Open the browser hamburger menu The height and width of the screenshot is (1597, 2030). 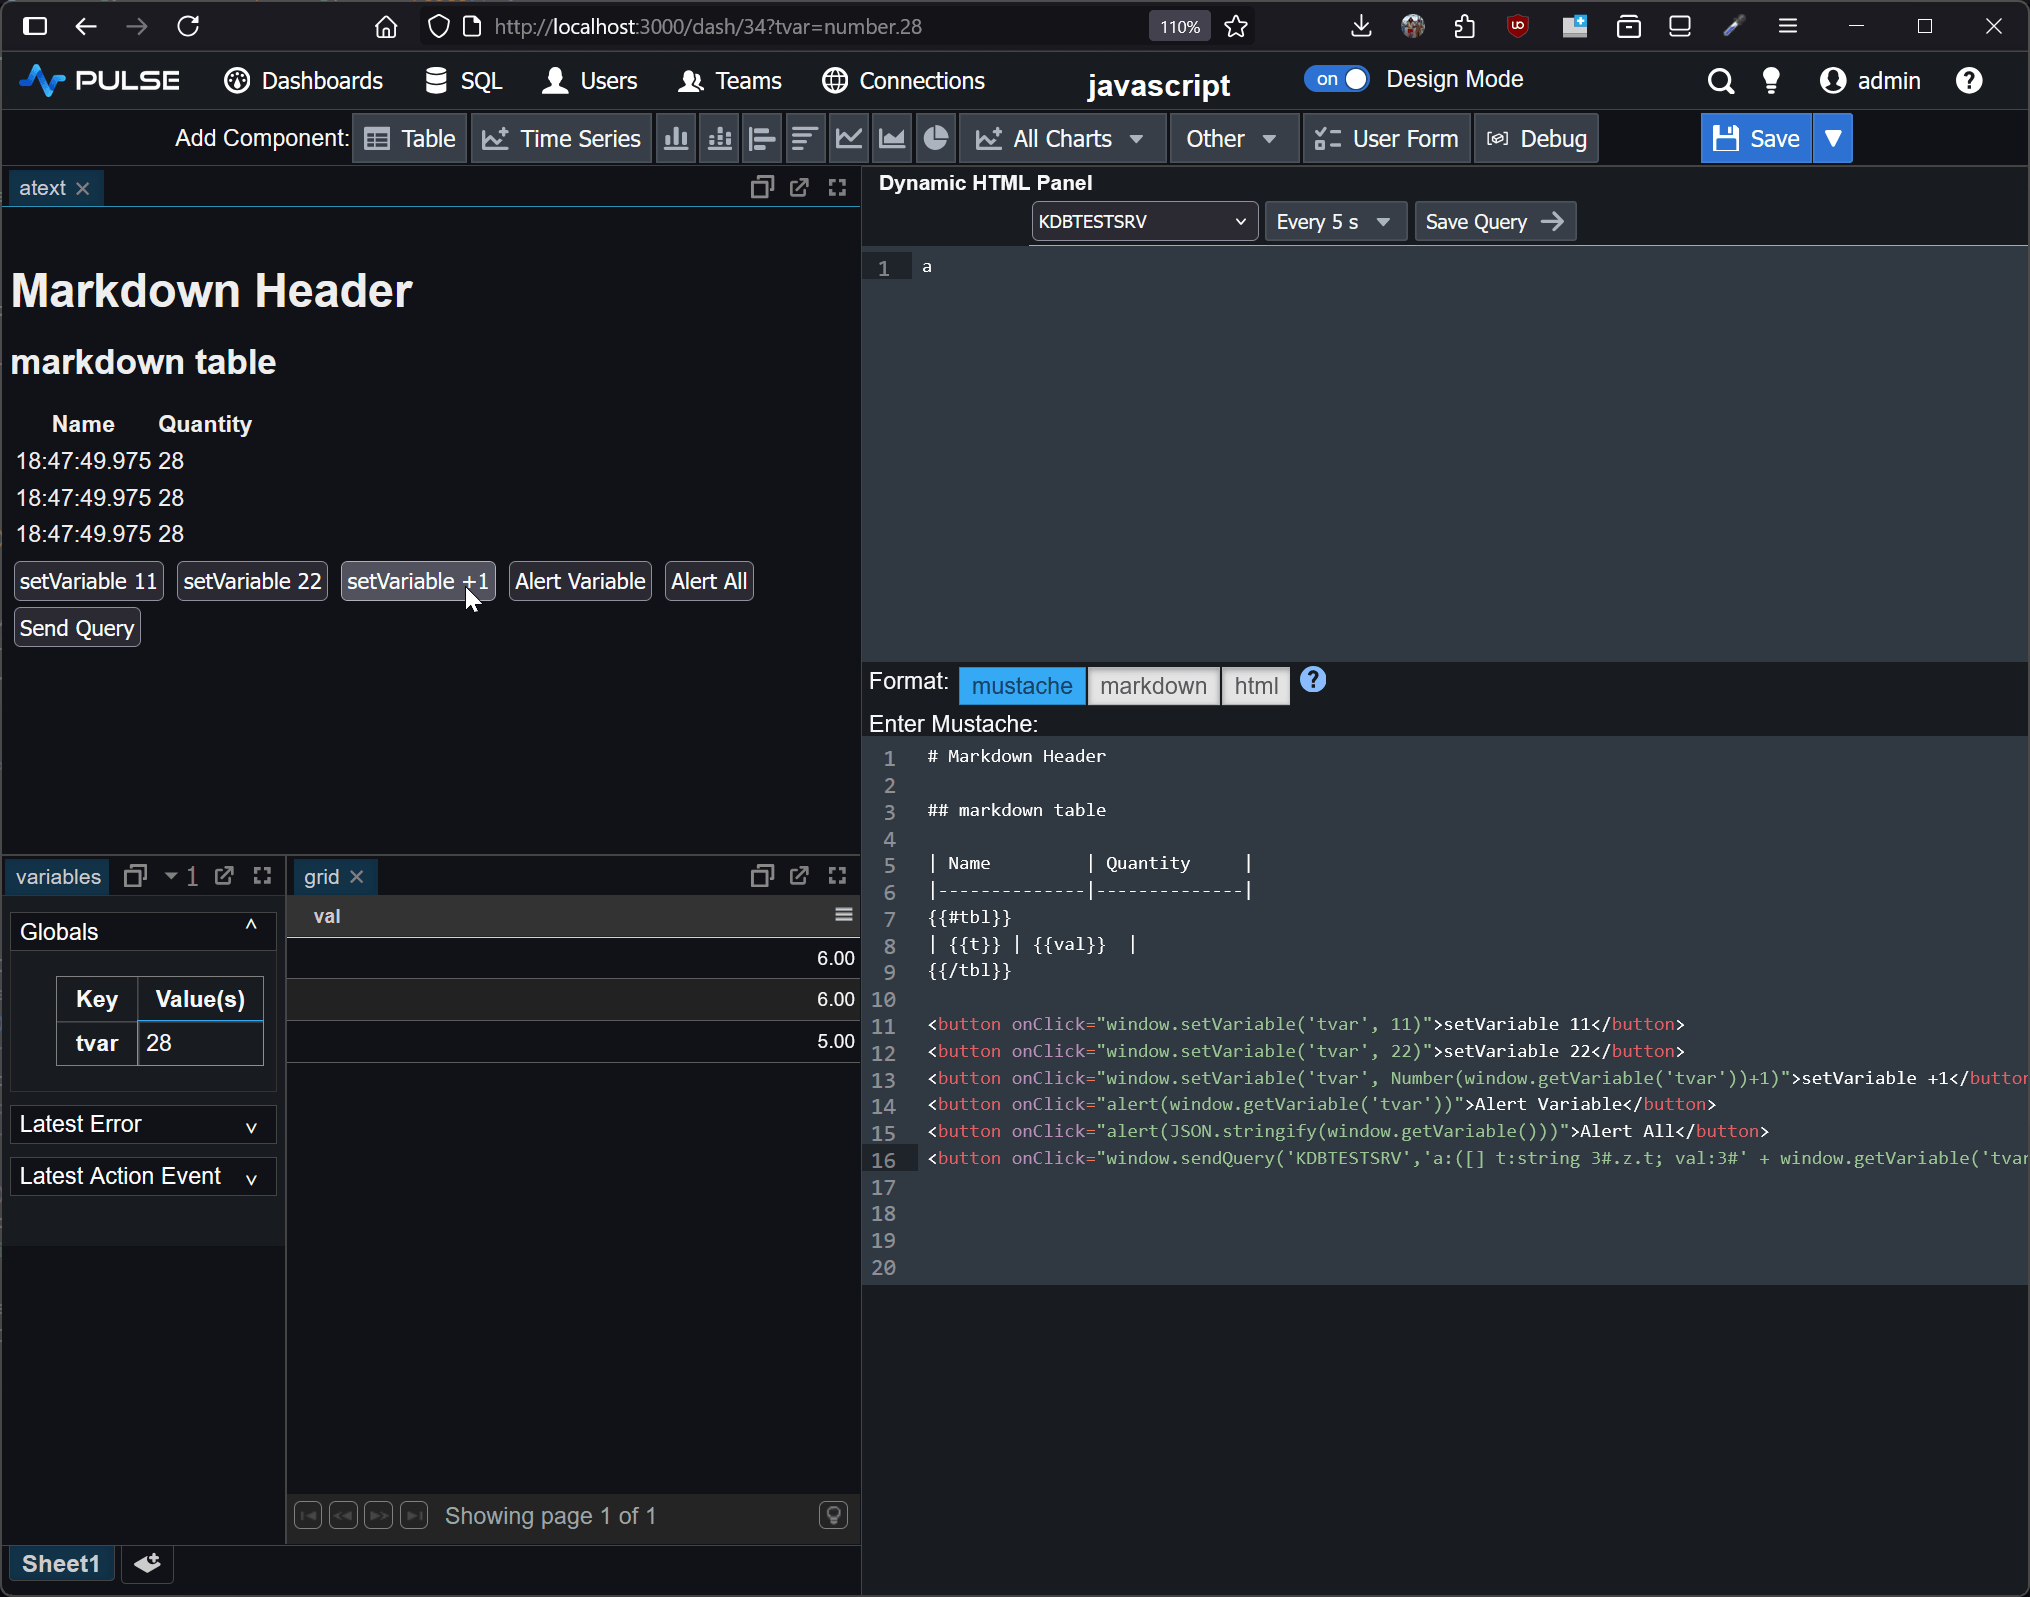(1788, 27)
